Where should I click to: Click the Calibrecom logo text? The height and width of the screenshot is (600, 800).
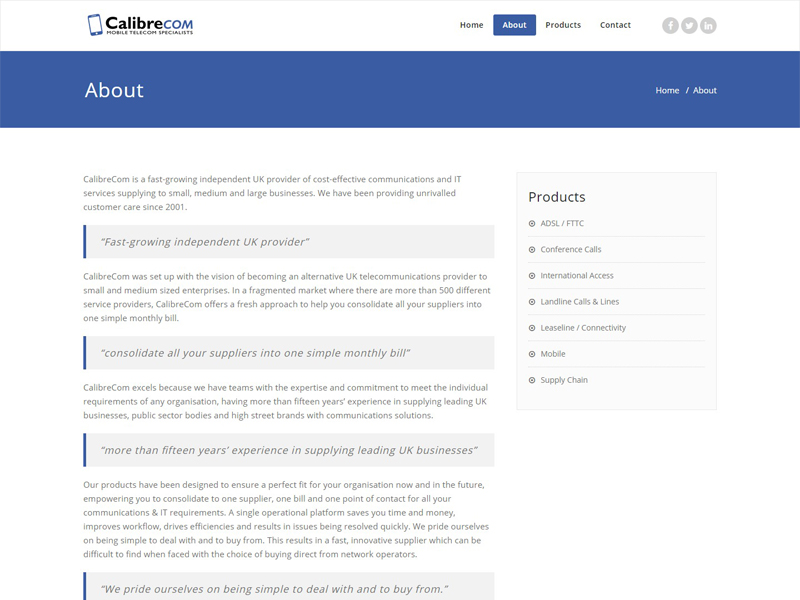click(149, 24)
